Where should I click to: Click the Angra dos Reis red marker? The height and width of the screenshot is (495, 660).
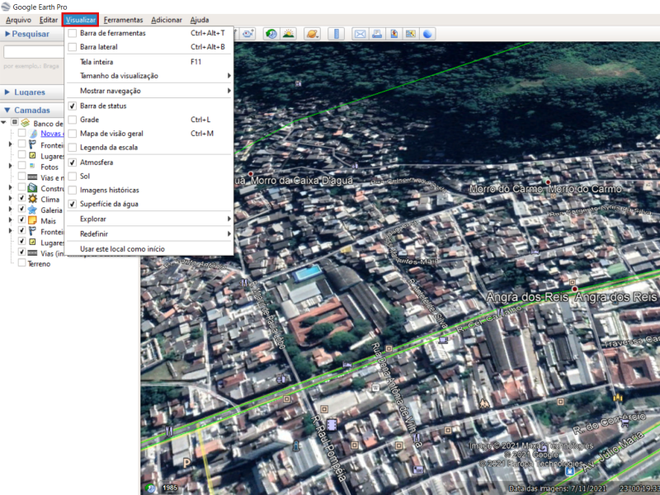click(575, 289)
